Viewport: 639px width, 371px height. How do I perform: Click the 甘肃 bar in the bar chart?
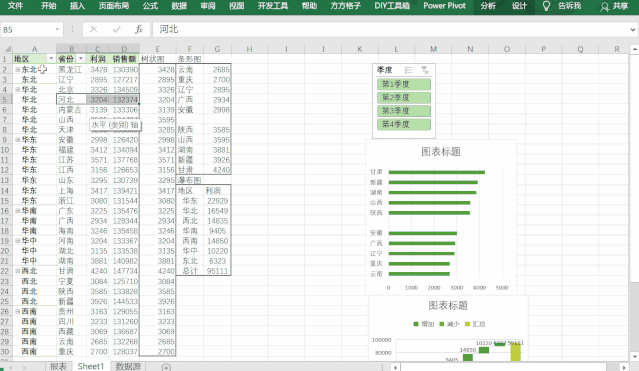pyautogui.click(x=436, y=172)
